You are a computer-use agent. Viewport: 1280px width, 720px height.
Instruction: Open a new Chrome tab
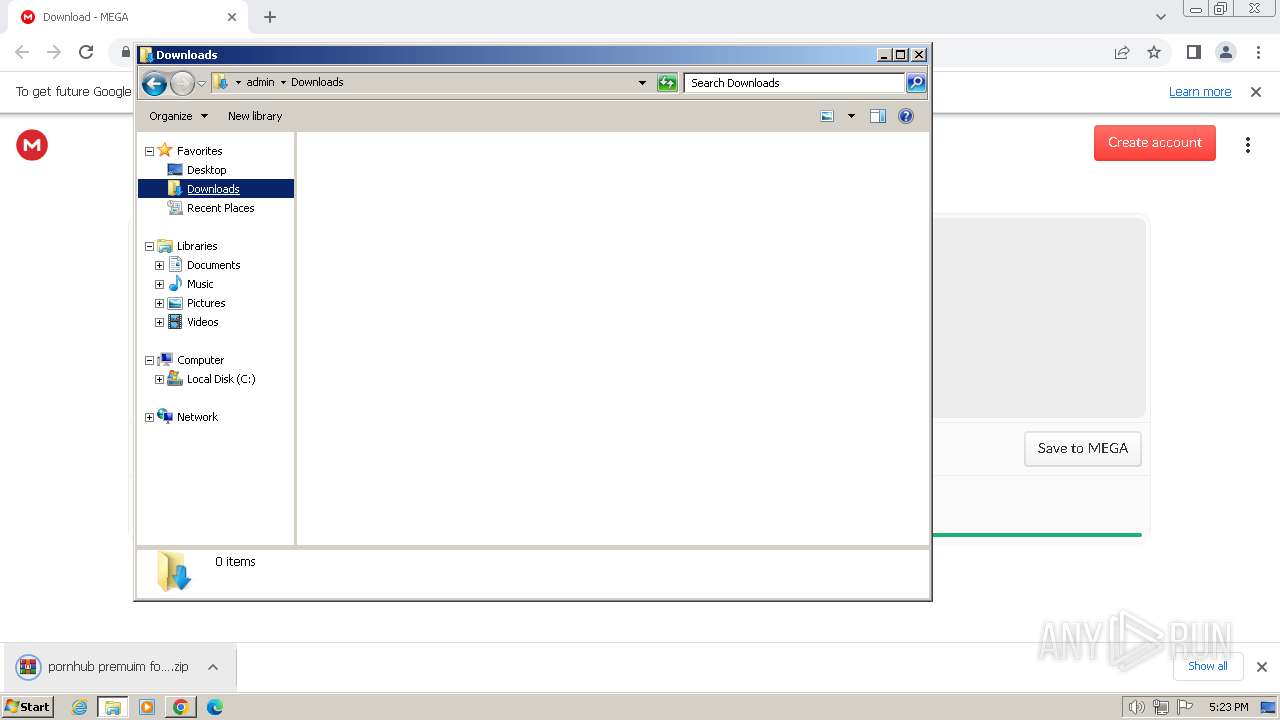270,17
